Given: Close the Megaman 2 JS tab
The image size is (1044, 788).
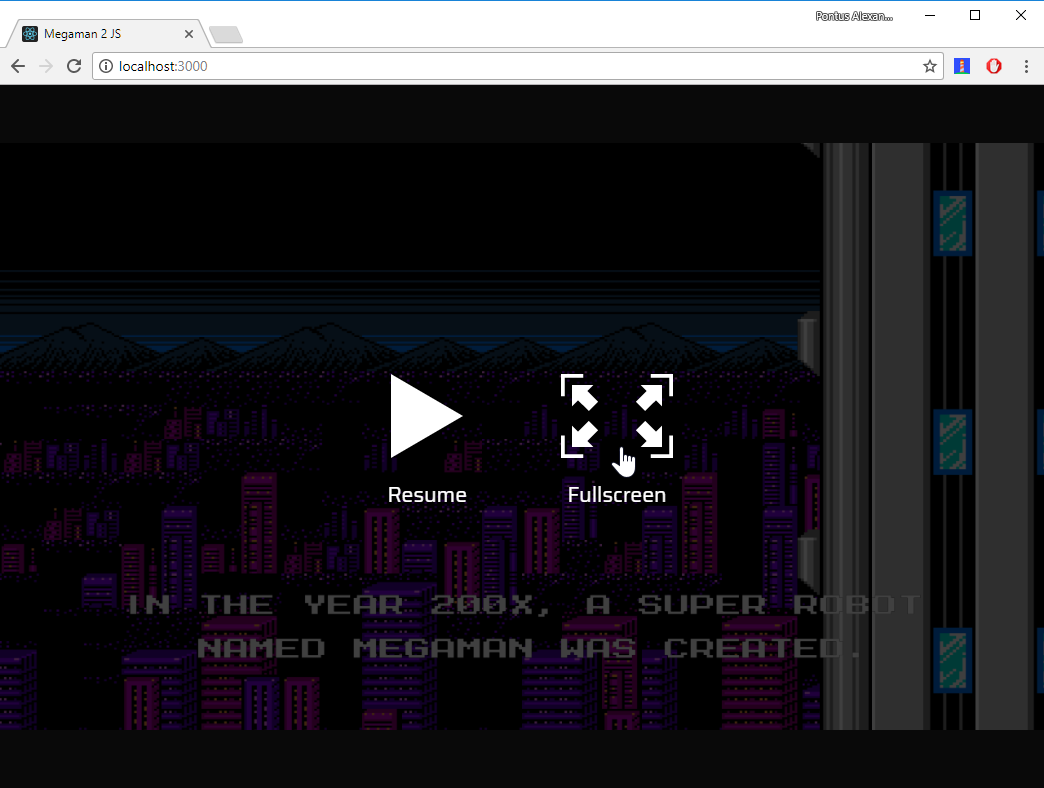Looking at the screenshot, I should [x=188, y=33].
